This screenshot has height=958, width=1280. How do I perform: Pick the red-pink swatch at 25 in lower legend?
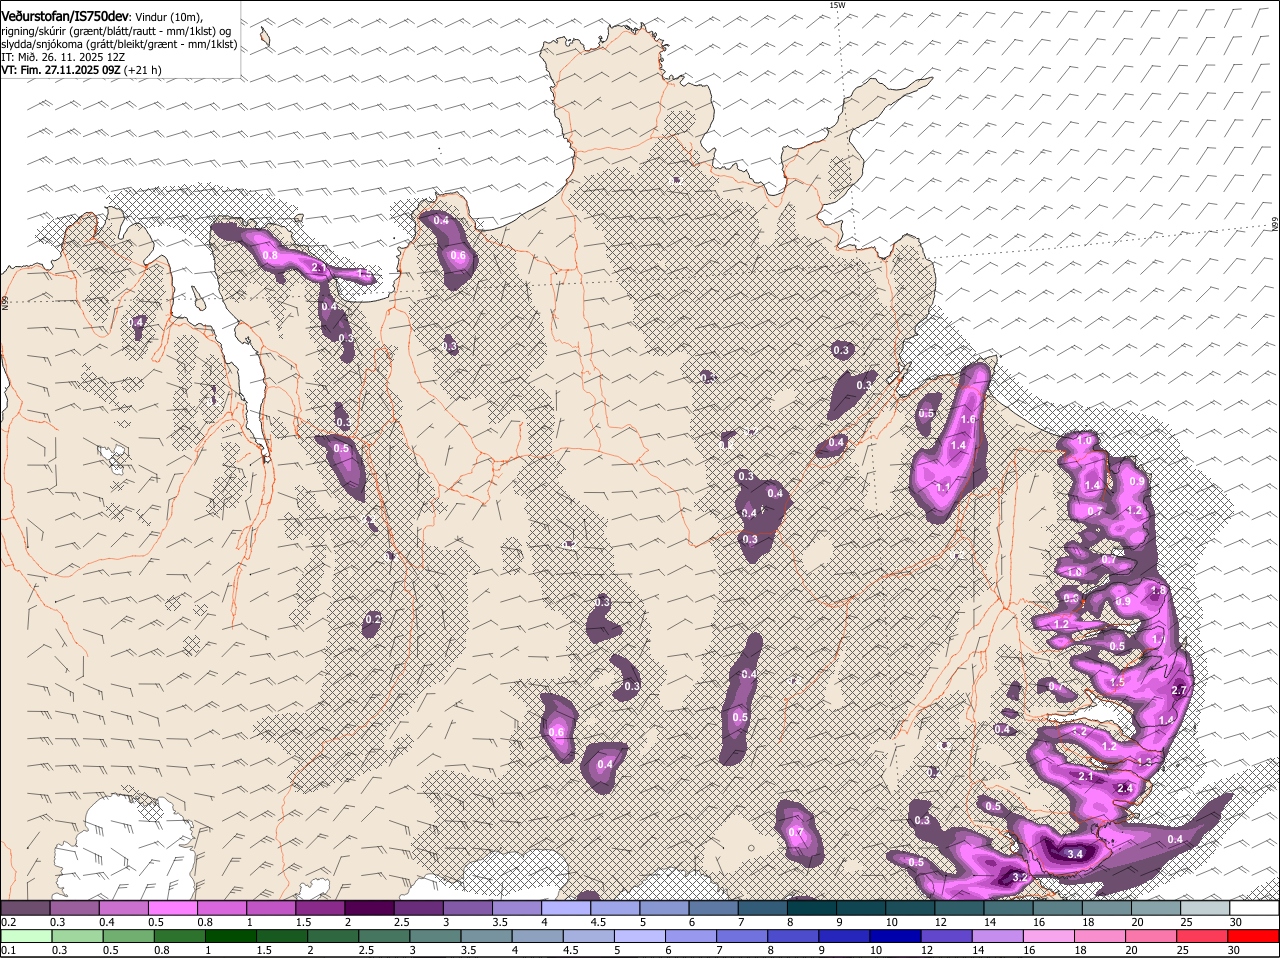coord(1203,936)
